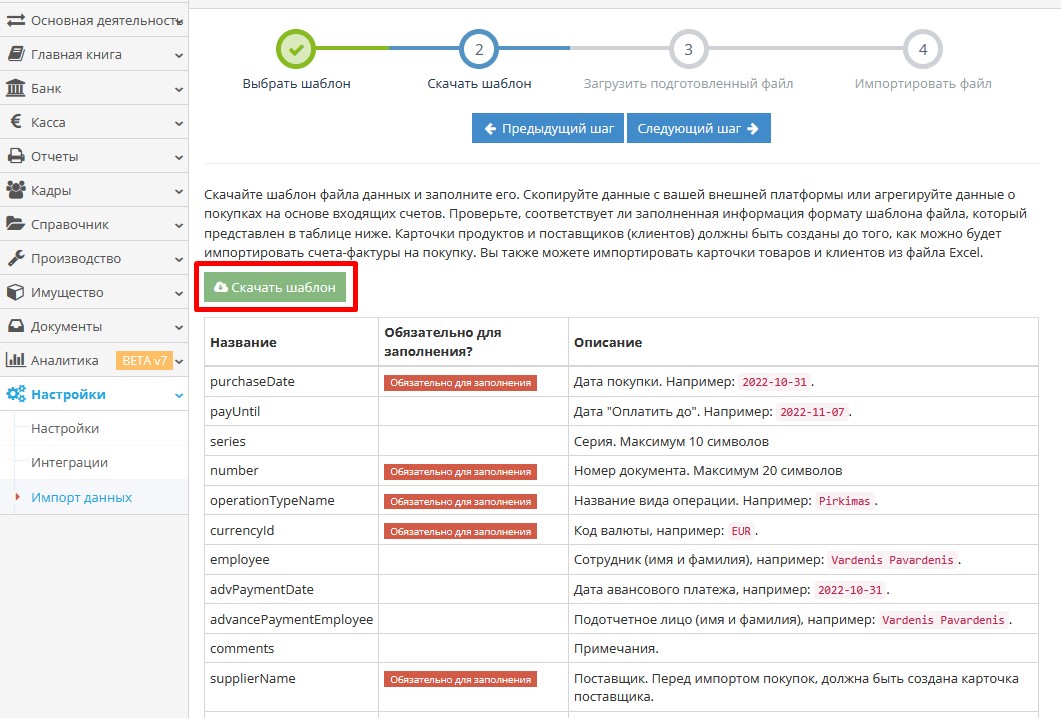
Task: Click the book icon beside Главная книга
Action: (16, 55)
